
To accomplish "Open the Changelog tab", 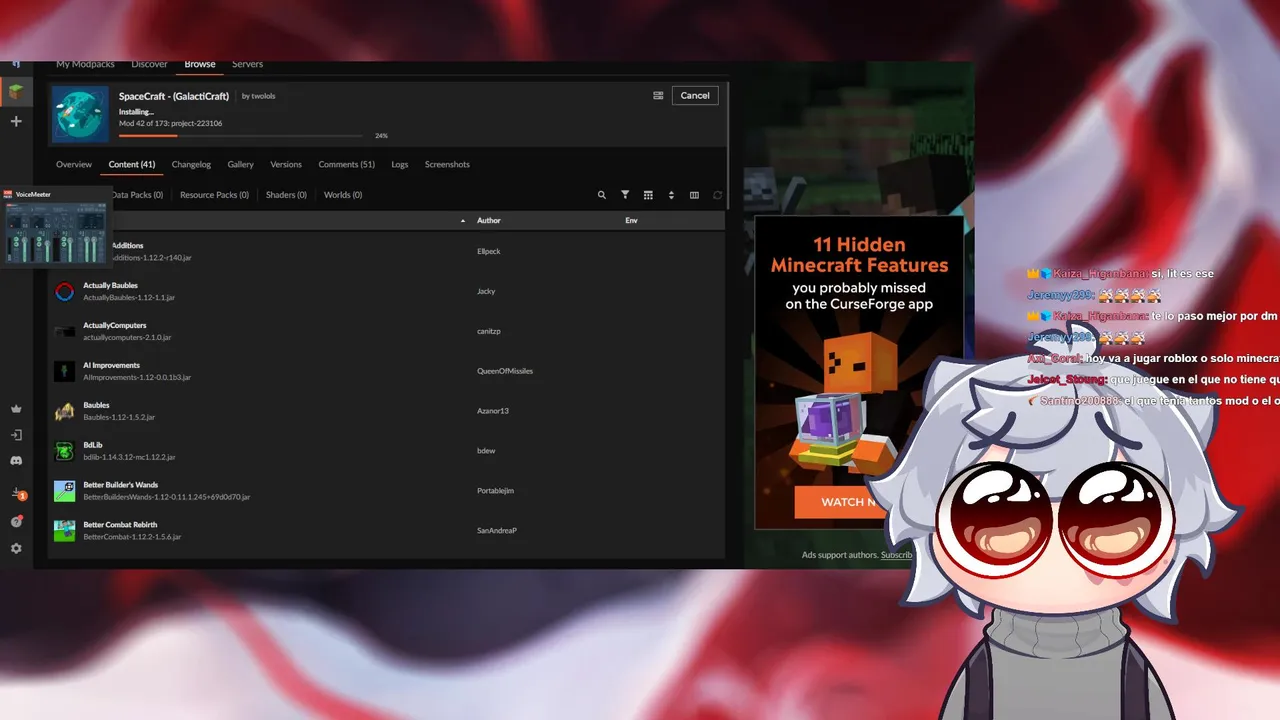I will [191, 164].
